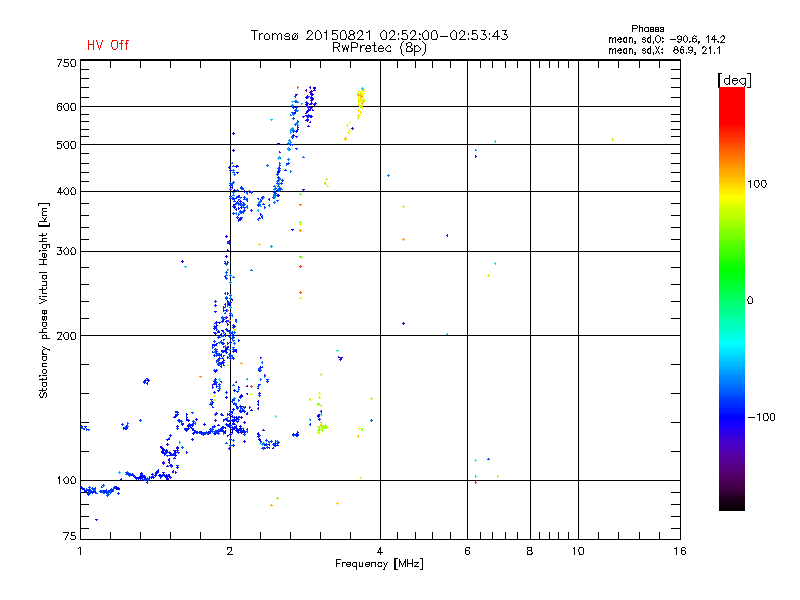Click the red 'HV Off' status label
The height and width of the screenshot is (600, 800).
coord(108,45)
